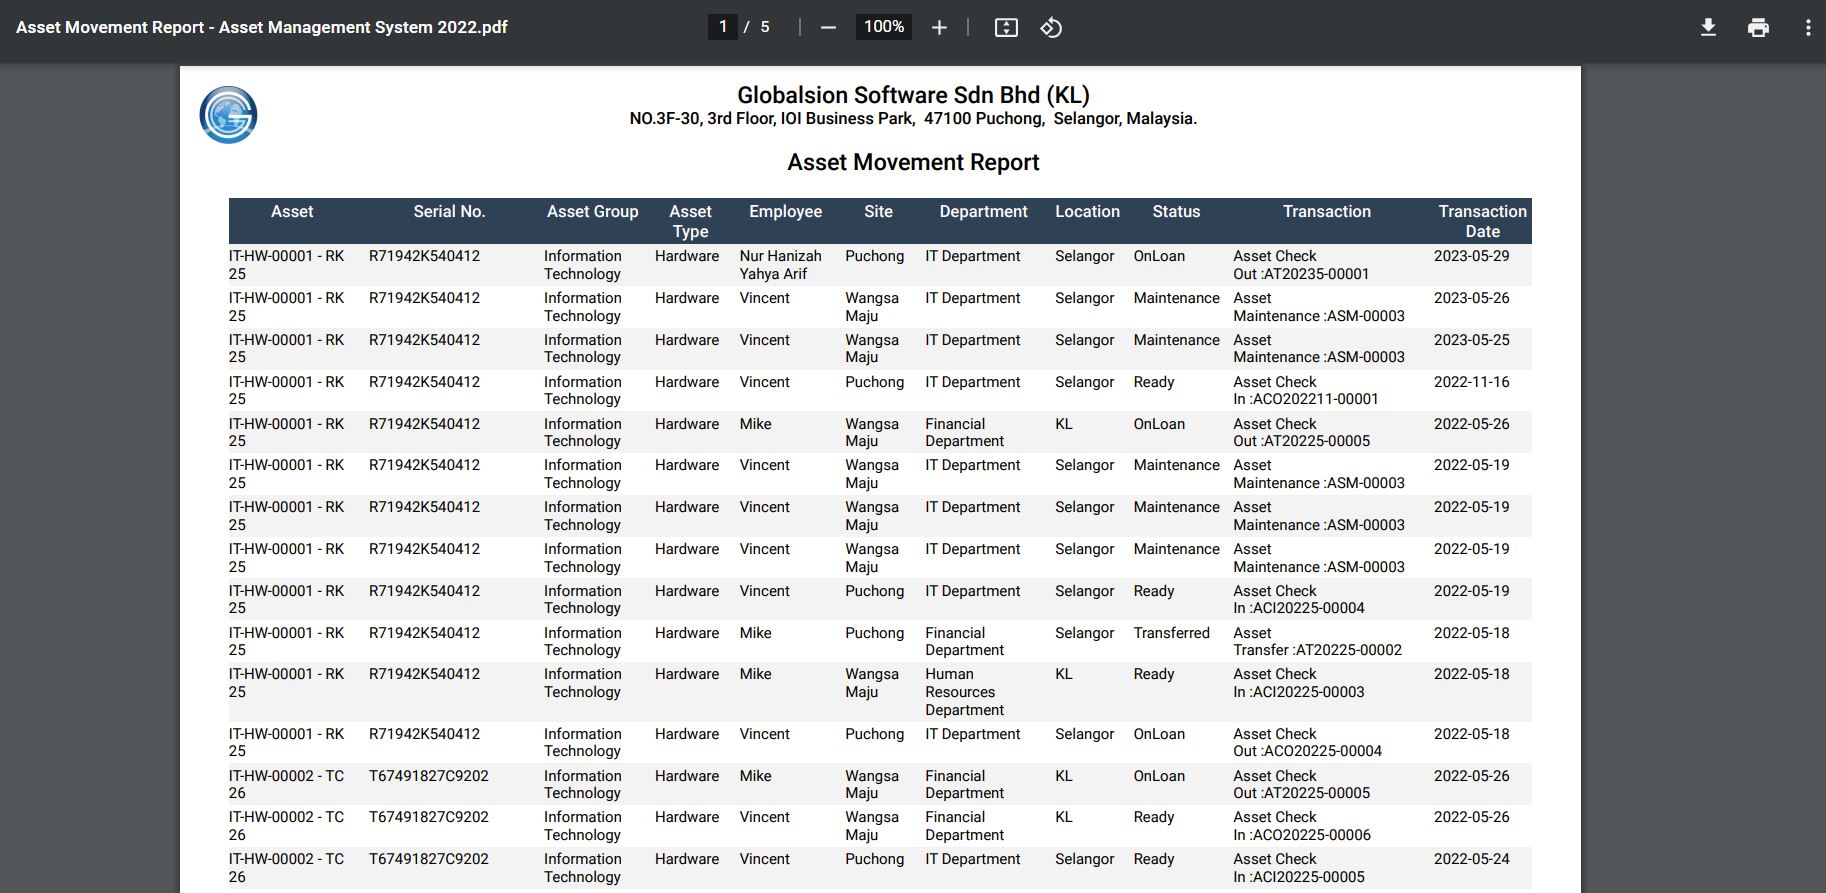Click the 2023-05-26 row's 'Maintenance' status

click(x=1176, y=298)
